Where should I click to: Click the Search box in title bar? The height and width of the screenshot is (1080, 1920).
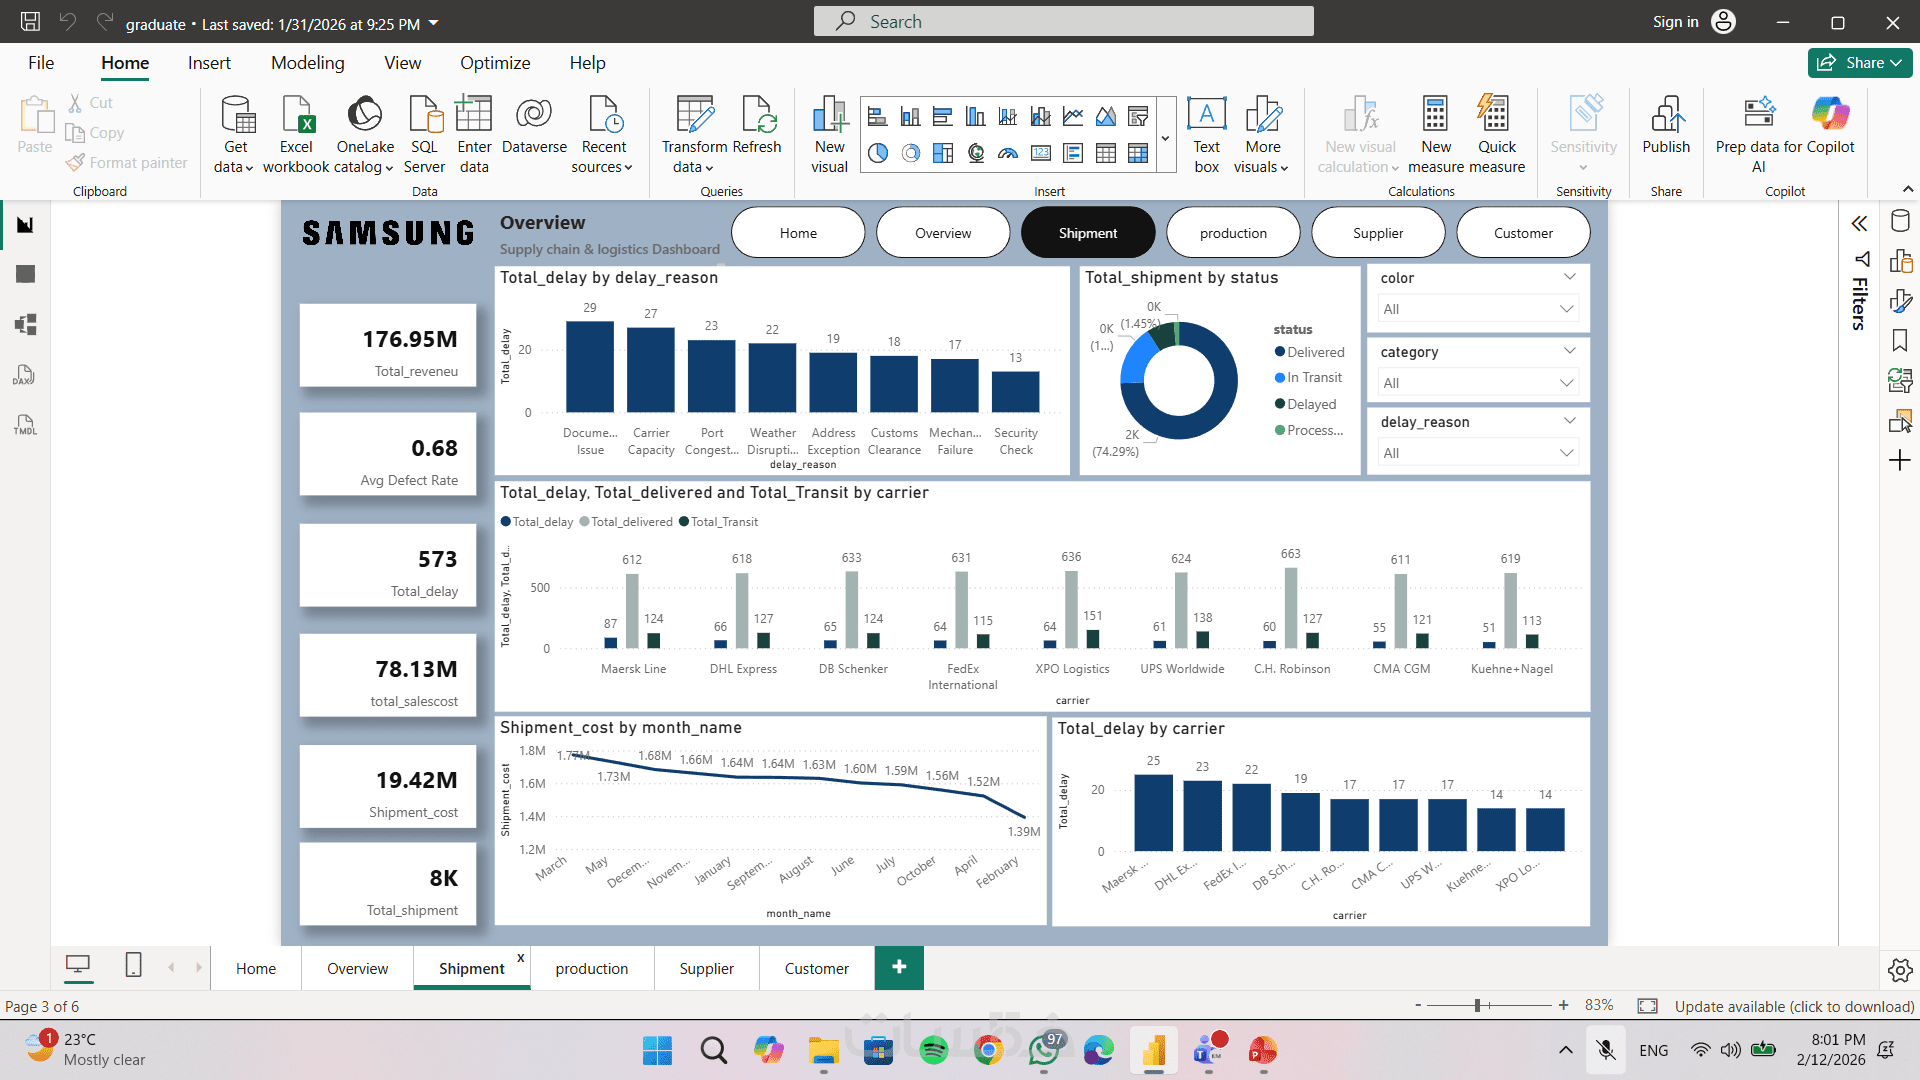point(1063,21)
